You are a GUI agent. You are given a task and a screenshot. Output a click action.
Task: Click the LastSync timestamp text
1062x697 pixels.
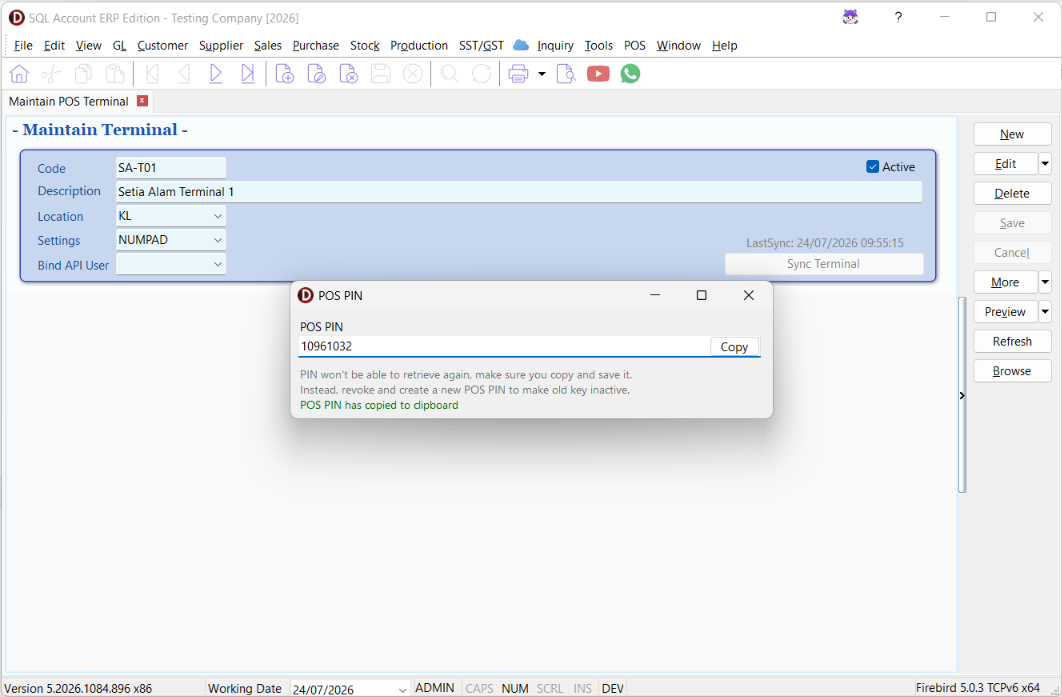pyautogui.click(x=824, y=242)
